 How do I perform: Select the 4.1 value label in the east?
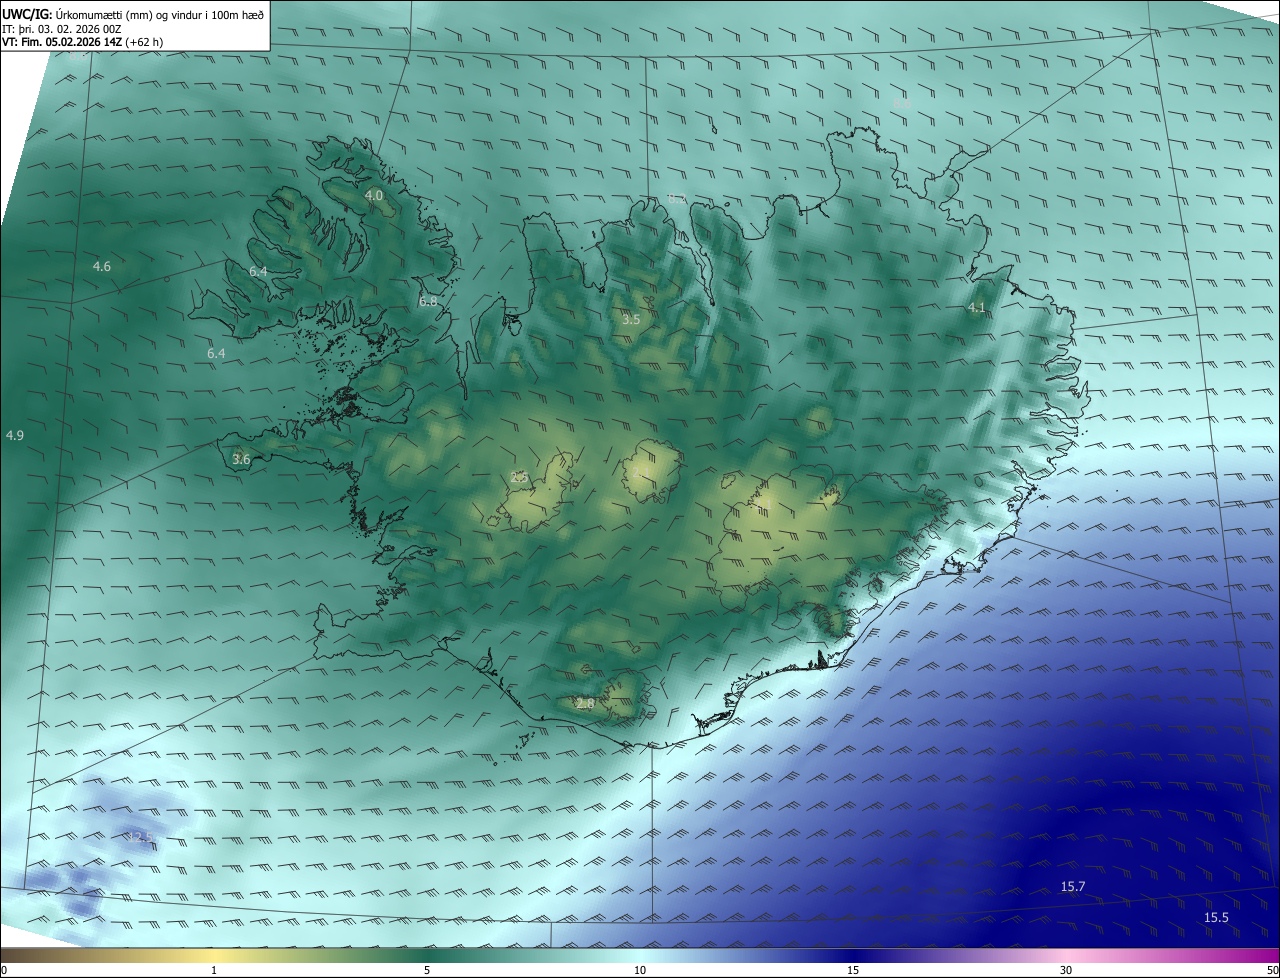(x=977, y=307)
